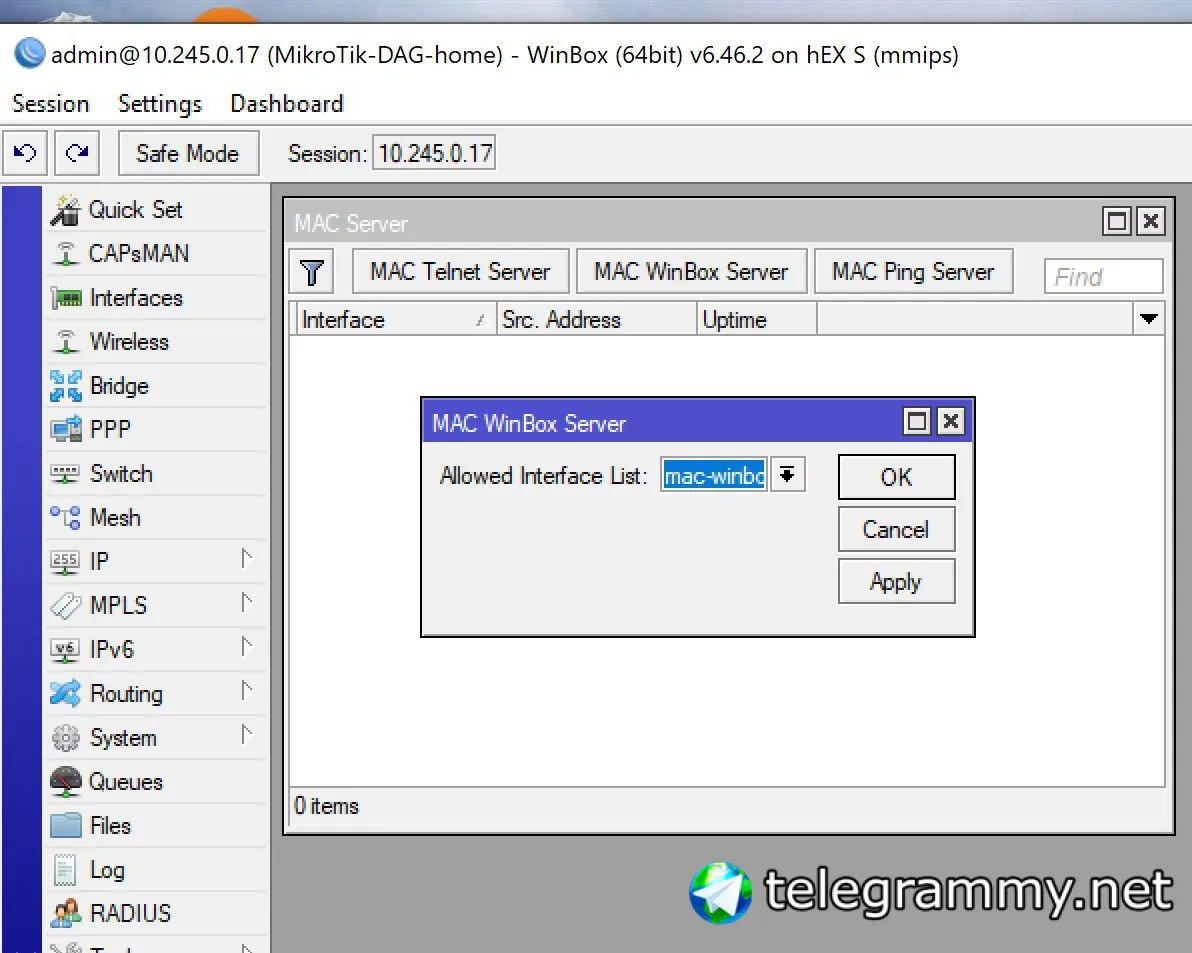
Task: Expand the System submenu
Action: [246, 736]
